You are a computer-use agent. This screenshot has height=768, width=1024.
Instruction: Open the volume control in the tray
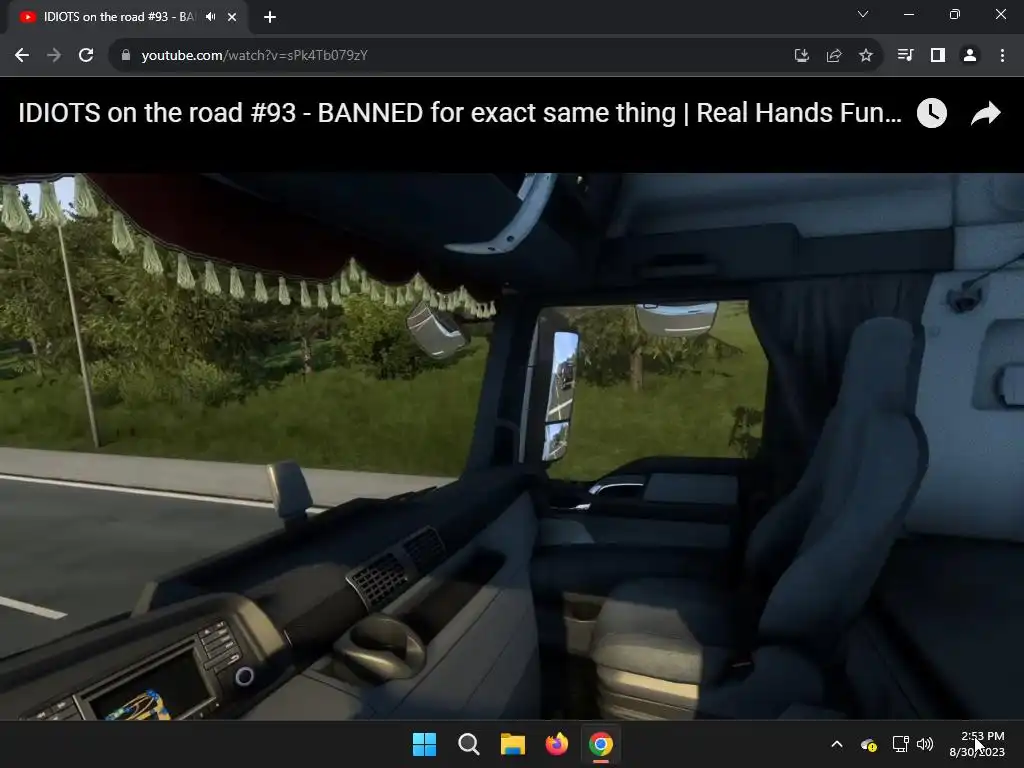tap(925, 744)
